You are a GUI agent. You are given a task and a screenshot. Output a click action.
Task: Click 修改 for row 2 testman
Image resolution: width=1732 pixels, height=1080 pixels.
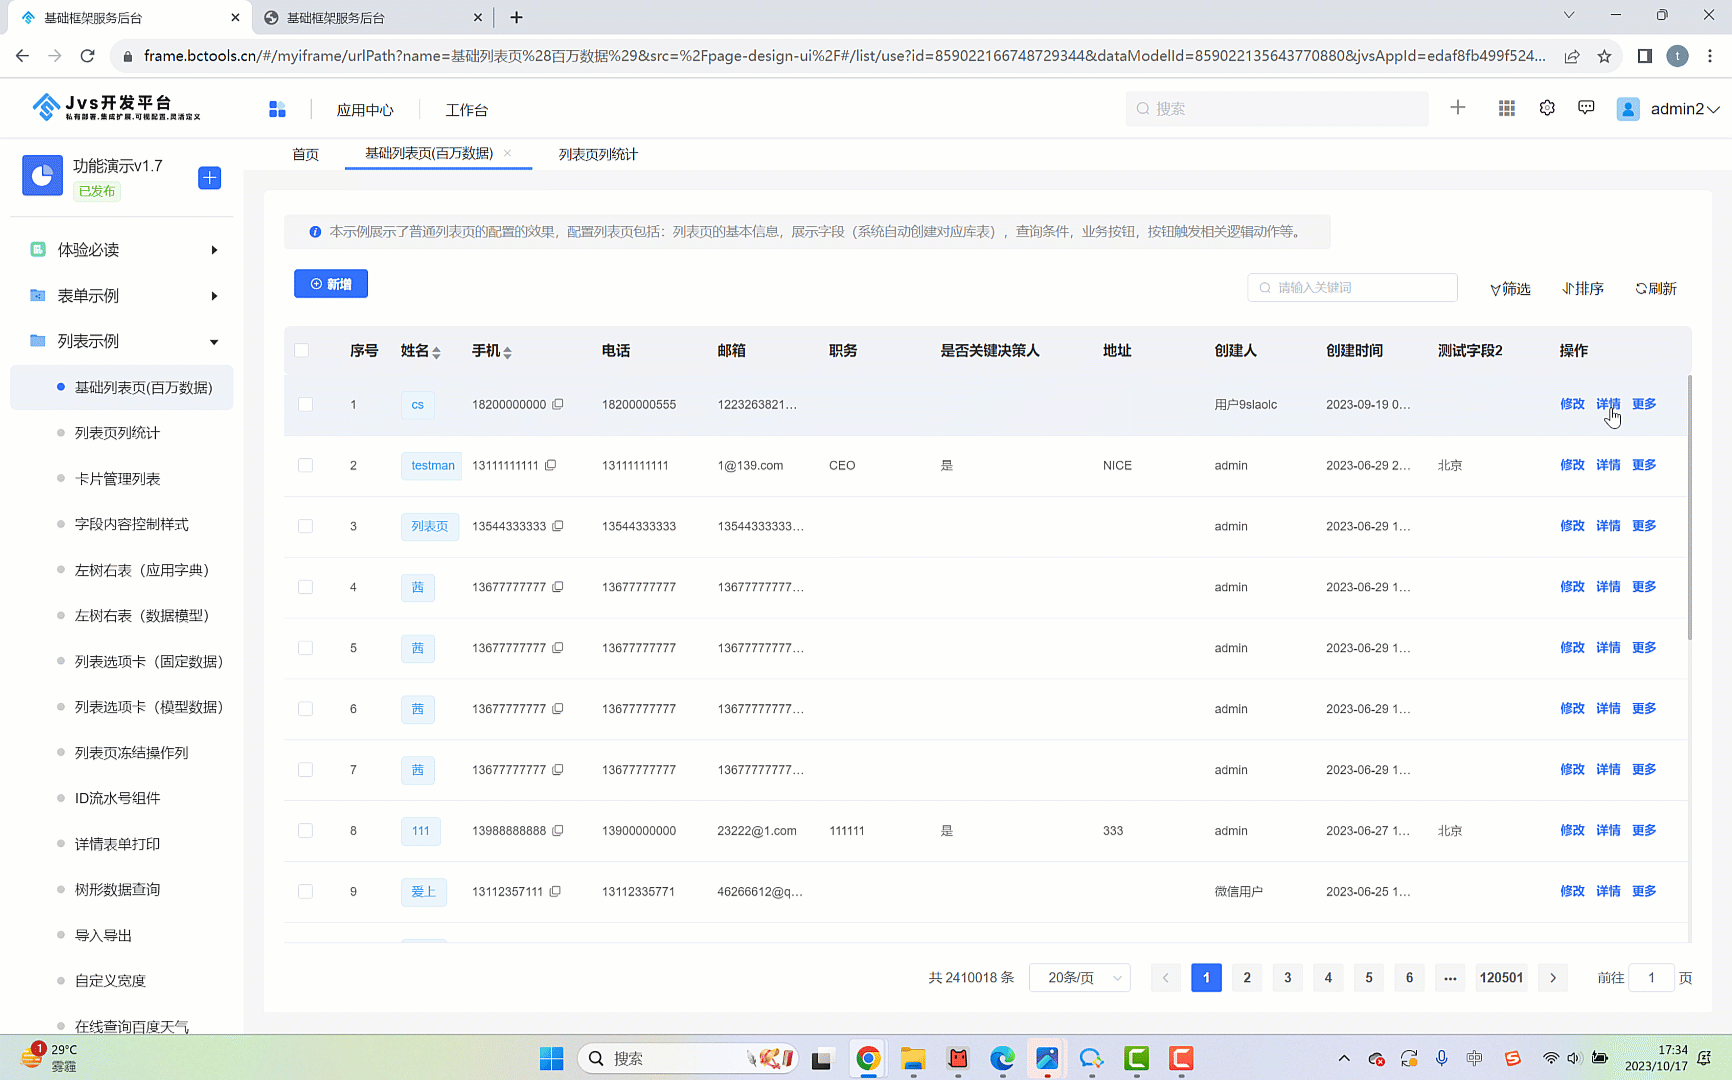(x=1572, y=465)
